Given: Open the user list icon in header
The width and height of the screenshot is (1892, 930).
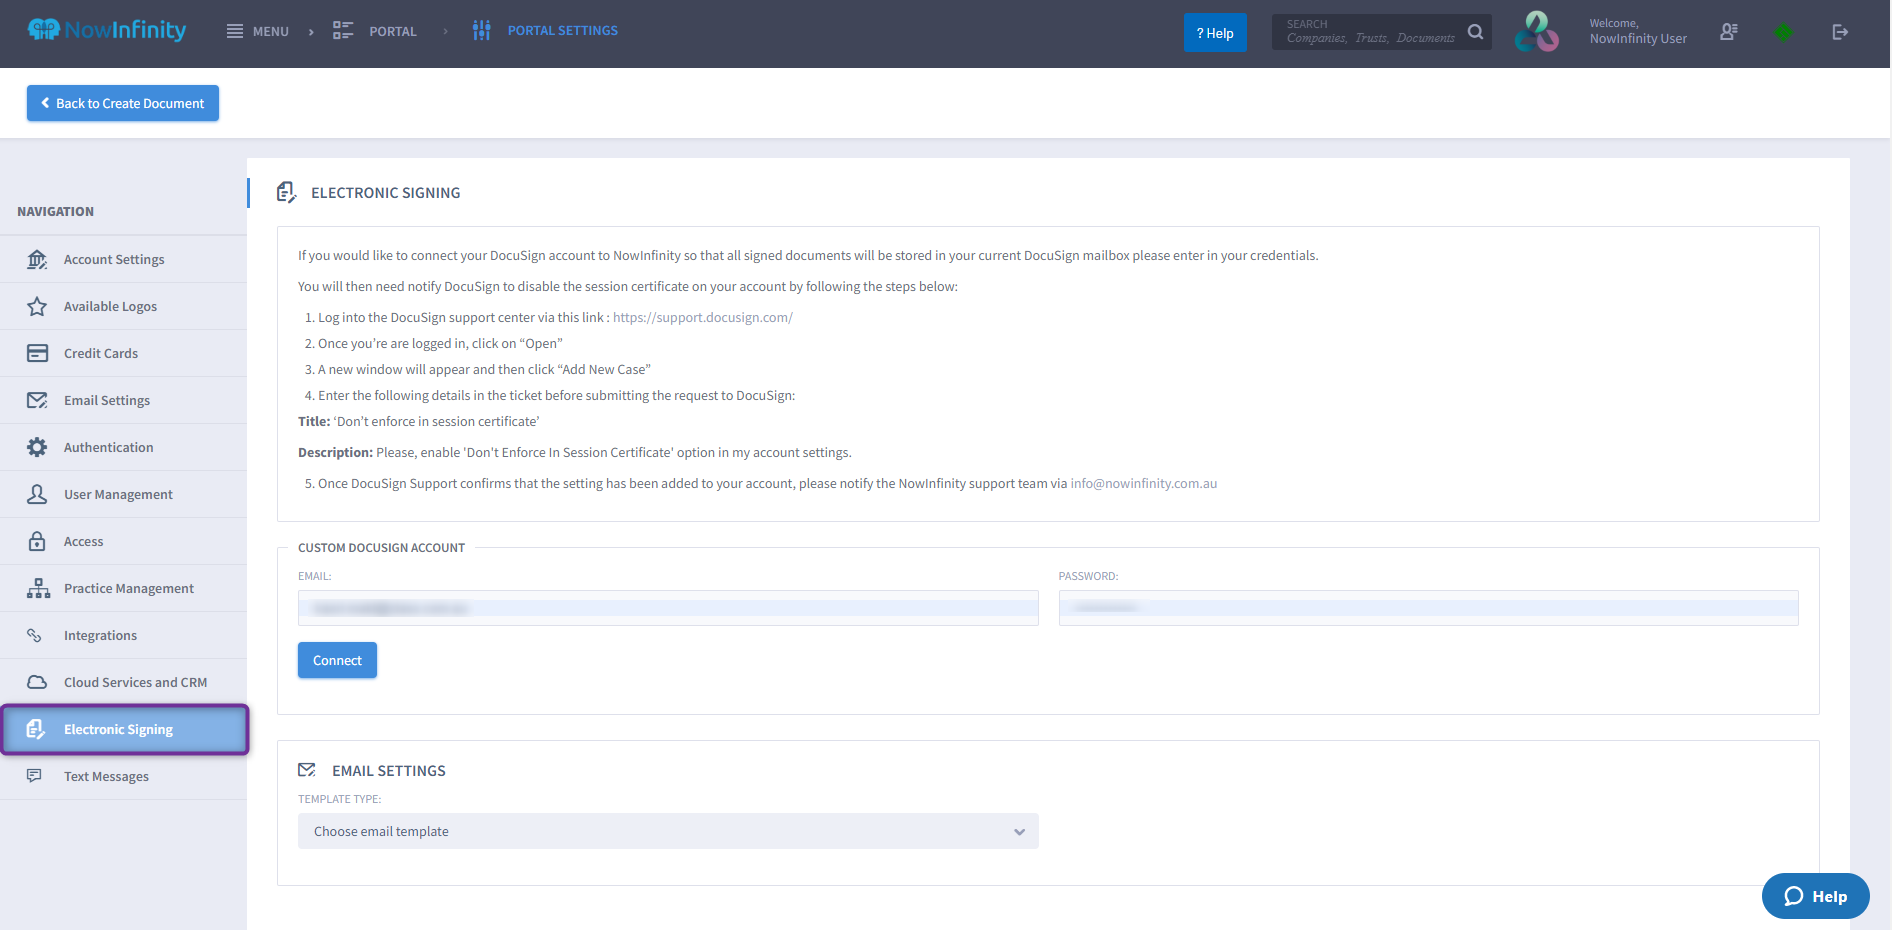Looking at the screenshot, I should [1729, 32].
